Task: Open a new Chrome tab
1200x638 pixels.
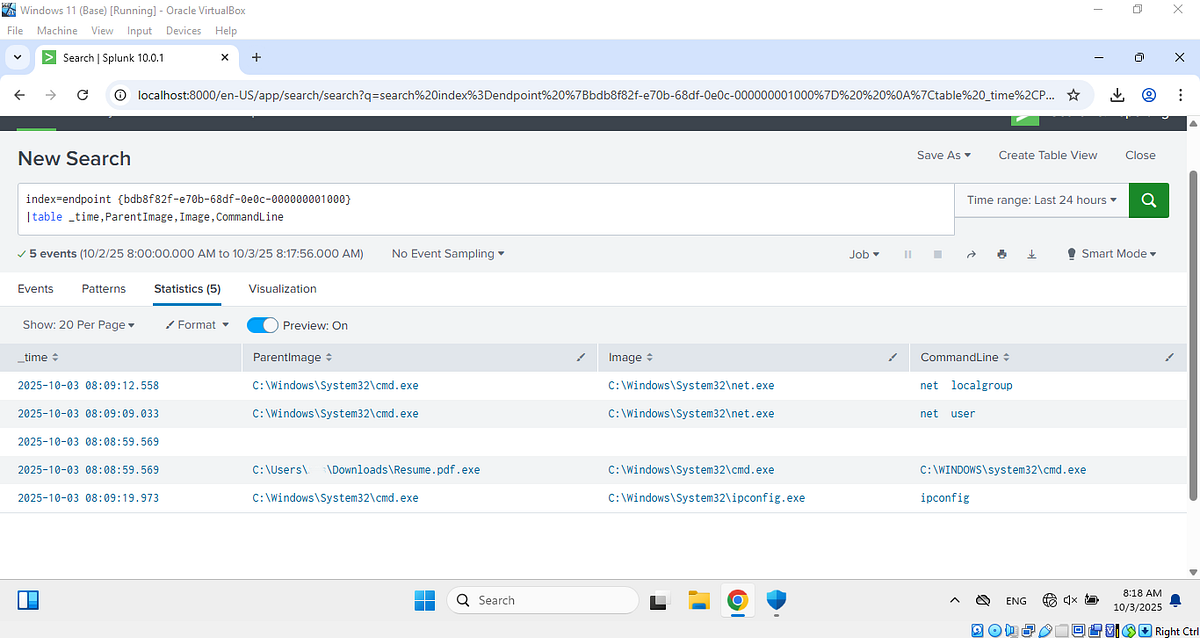Action: [256, 58]
